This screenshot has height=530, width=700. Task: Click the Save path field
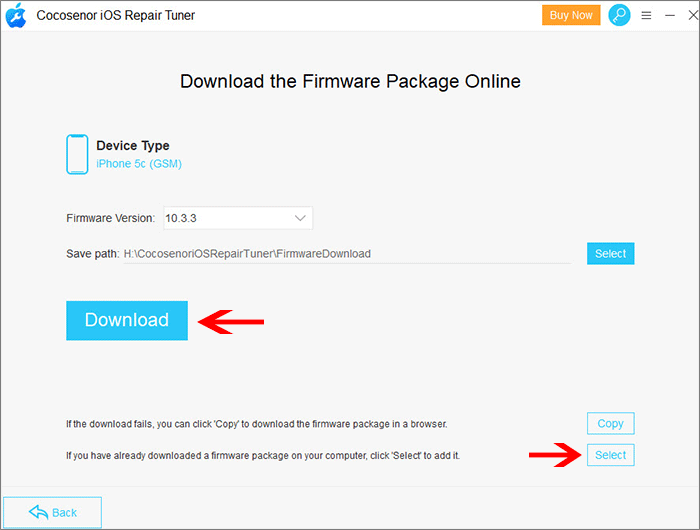click(x=347, y=254)
